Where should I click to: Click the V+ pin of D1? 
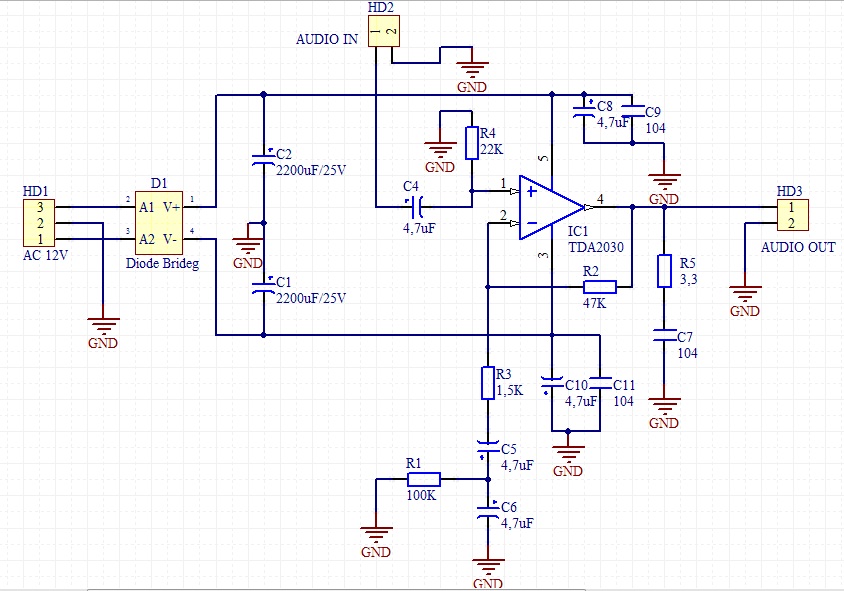tap(172, 207)
